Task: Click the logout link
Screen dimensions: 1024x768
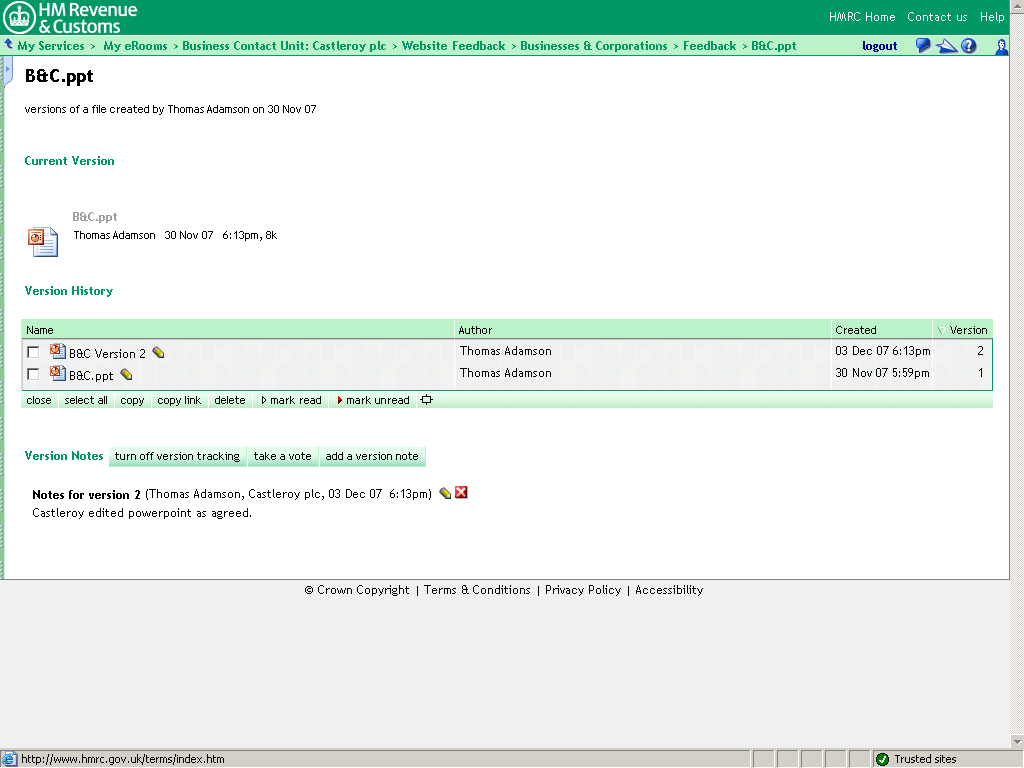Action: pyautogui.click(x=879, y=46)
